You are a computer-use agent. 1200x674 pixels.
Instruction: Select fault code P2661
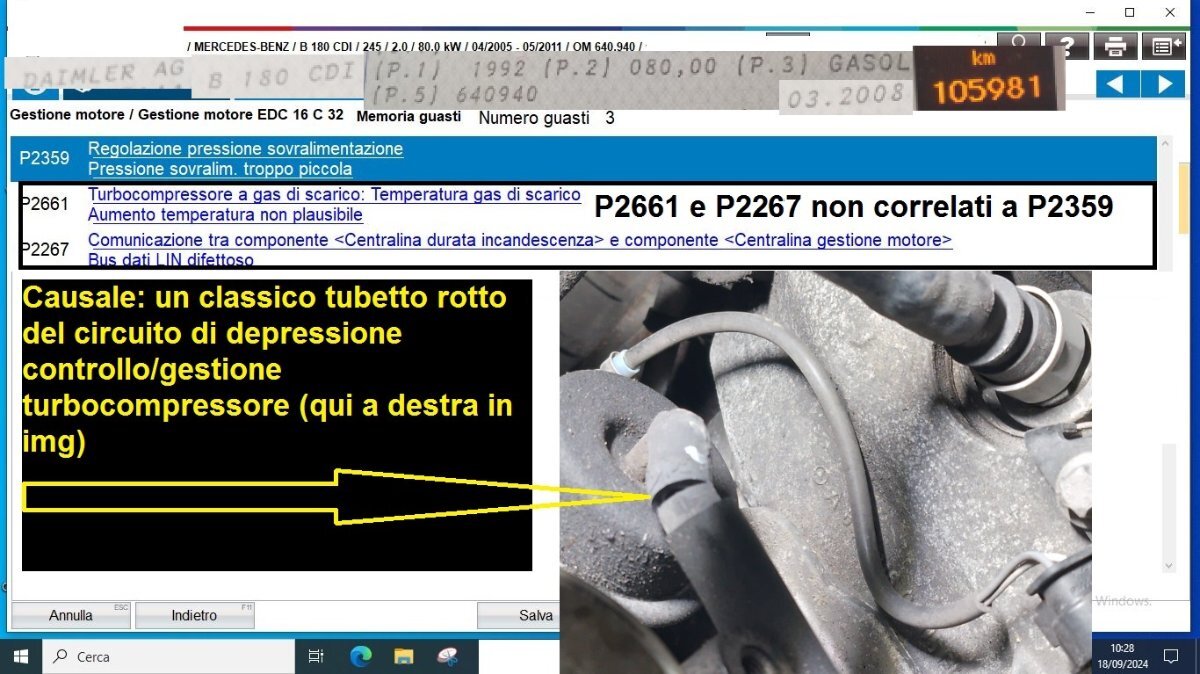44,204
